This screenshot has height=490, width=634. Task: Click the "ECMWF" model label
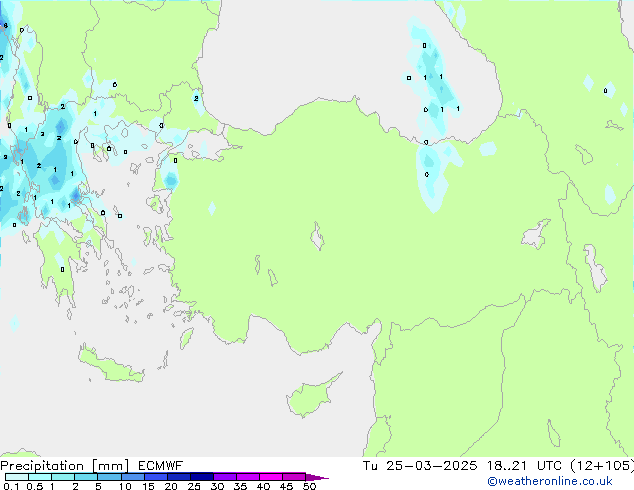click(x=160, y=466)
